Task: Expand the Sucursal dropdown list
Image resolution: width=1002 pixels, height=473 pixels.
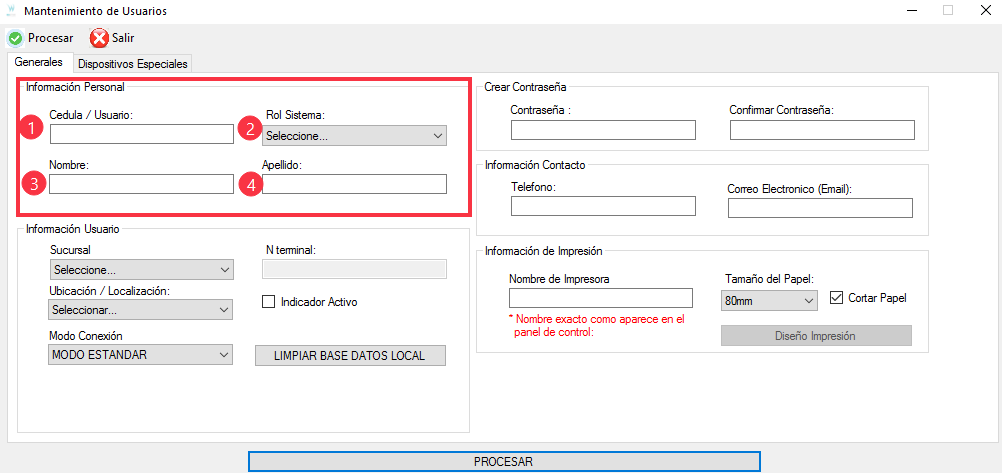Action: coord(141,270)
